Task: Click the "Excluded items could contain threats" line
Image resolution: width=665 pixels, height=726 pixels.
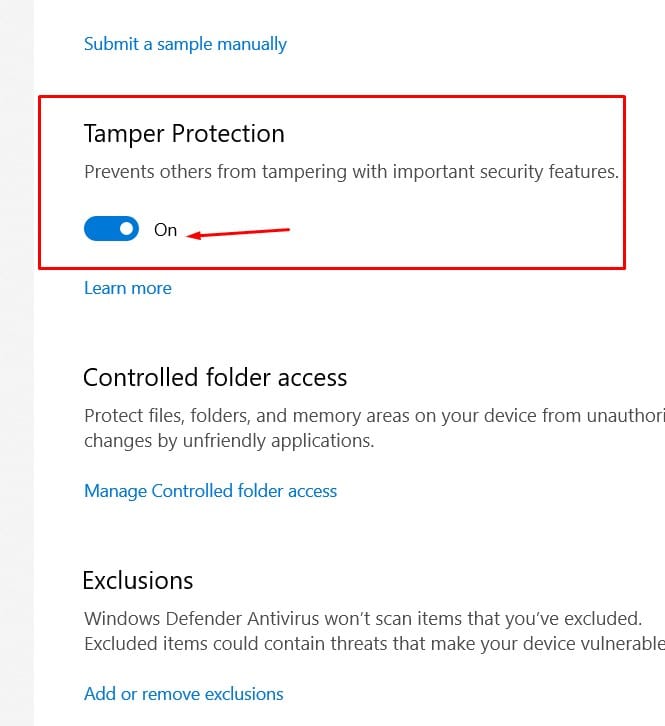Action: pos(370,642)
